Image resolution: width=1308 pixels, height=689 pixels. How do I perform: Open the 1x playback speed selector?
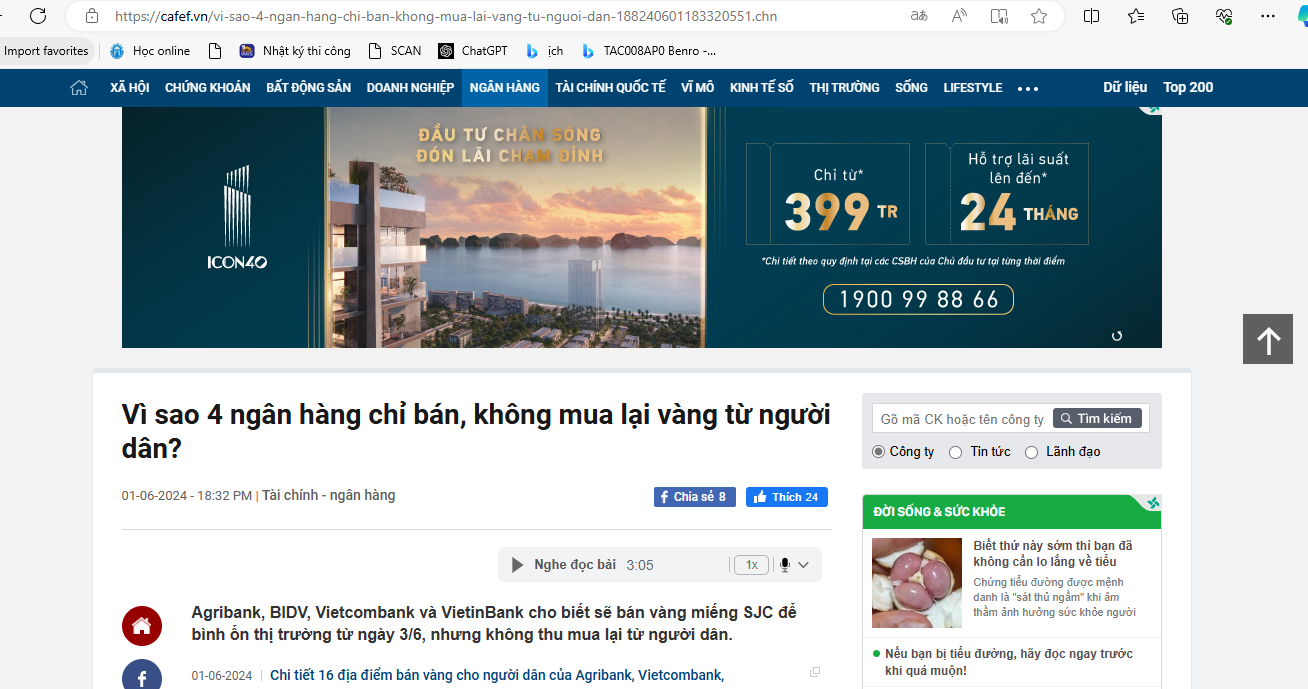(752, 565)
